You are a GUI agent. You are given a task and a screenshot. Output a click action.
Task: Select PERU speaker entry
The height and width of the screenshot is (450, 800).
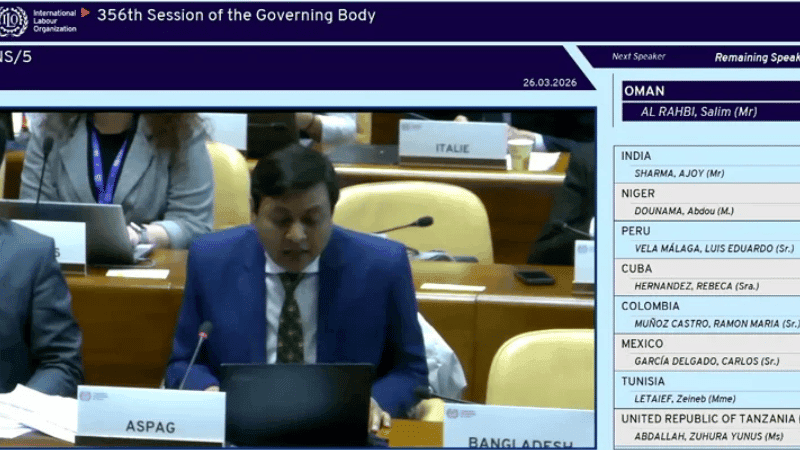coord(710,239)
